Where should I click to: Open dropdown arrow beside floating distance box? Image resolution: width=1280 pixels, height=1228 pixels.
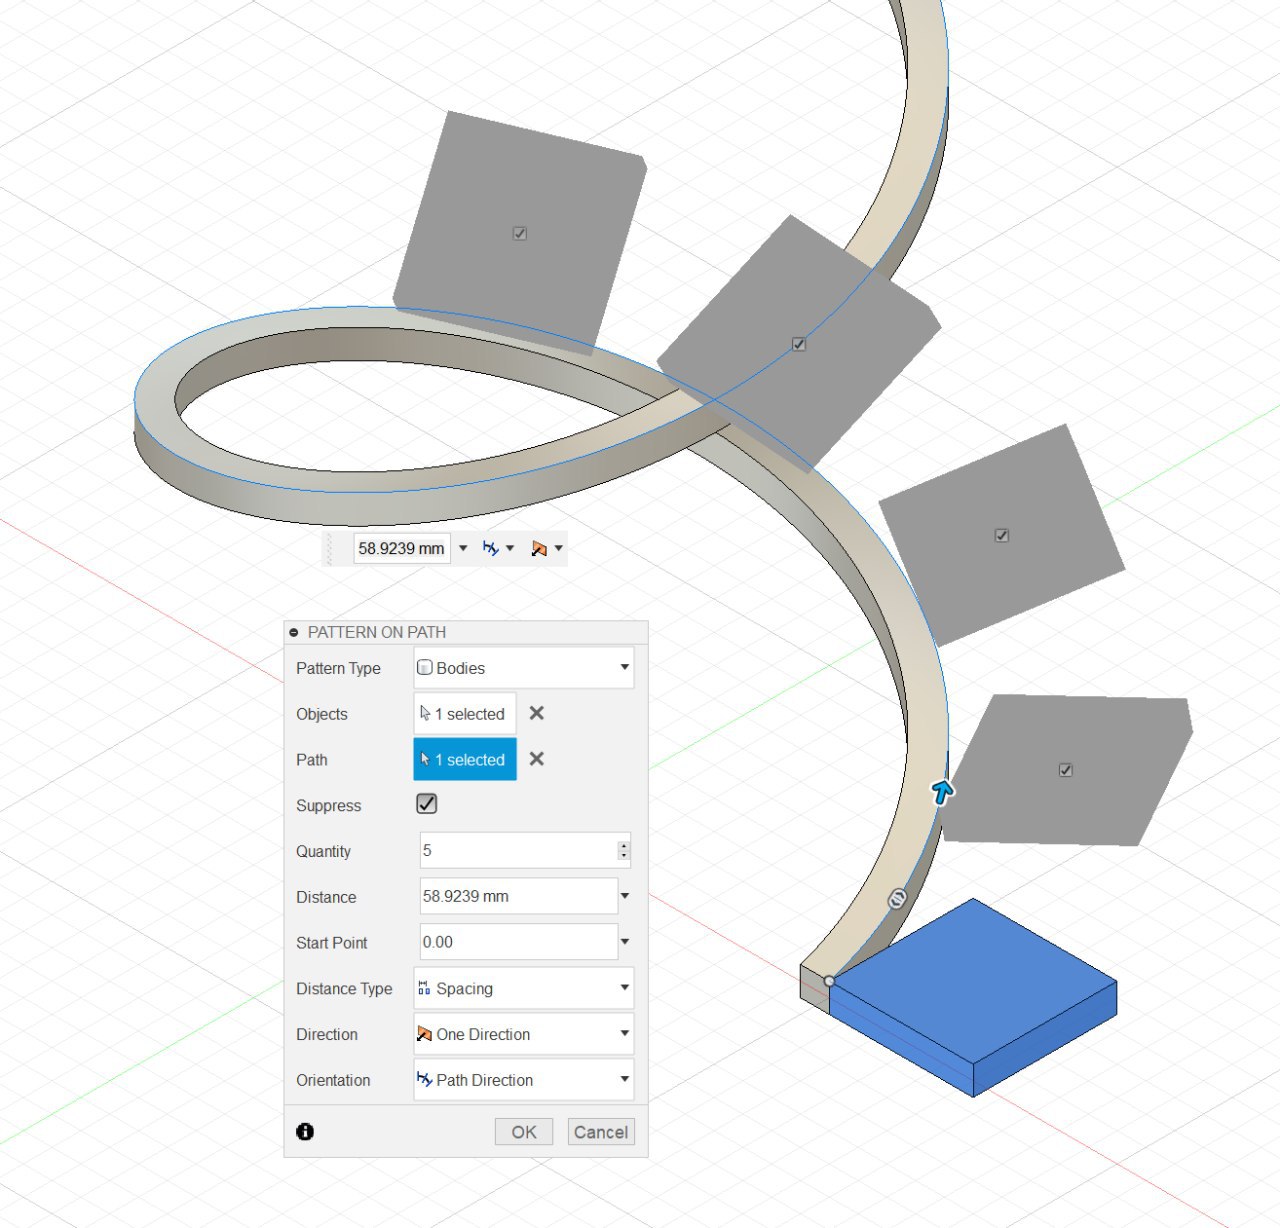(463, 548)
